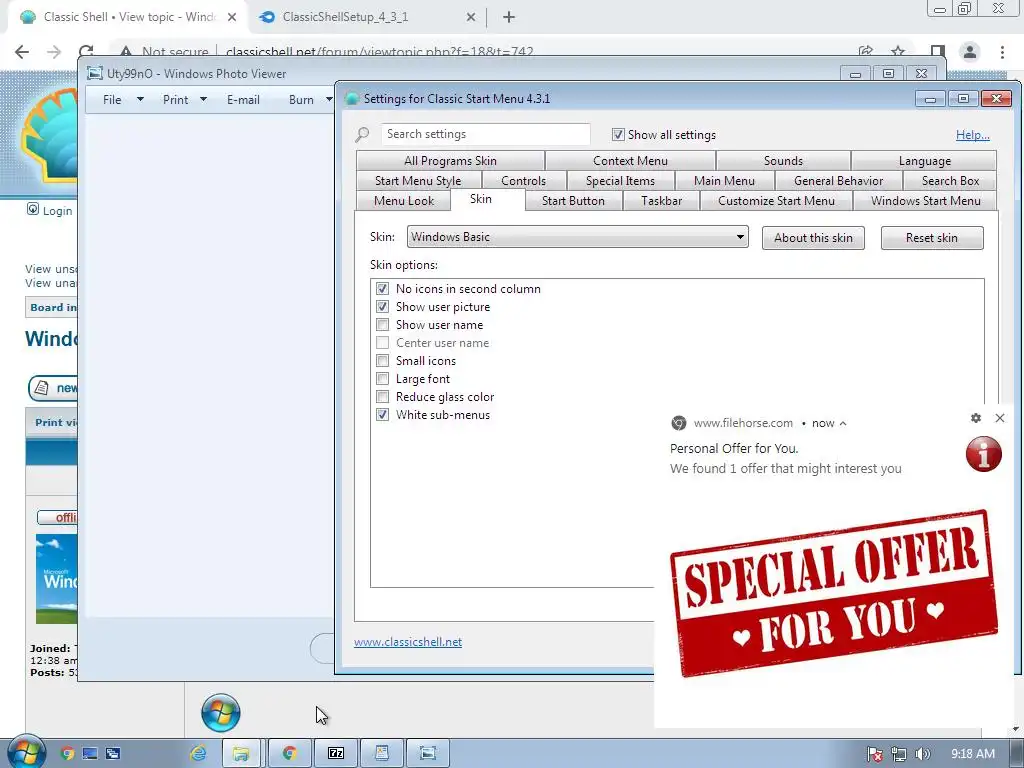Click into the Search settings field
The width and height of the screenshot is (1024, 768).
pos(485,134)
